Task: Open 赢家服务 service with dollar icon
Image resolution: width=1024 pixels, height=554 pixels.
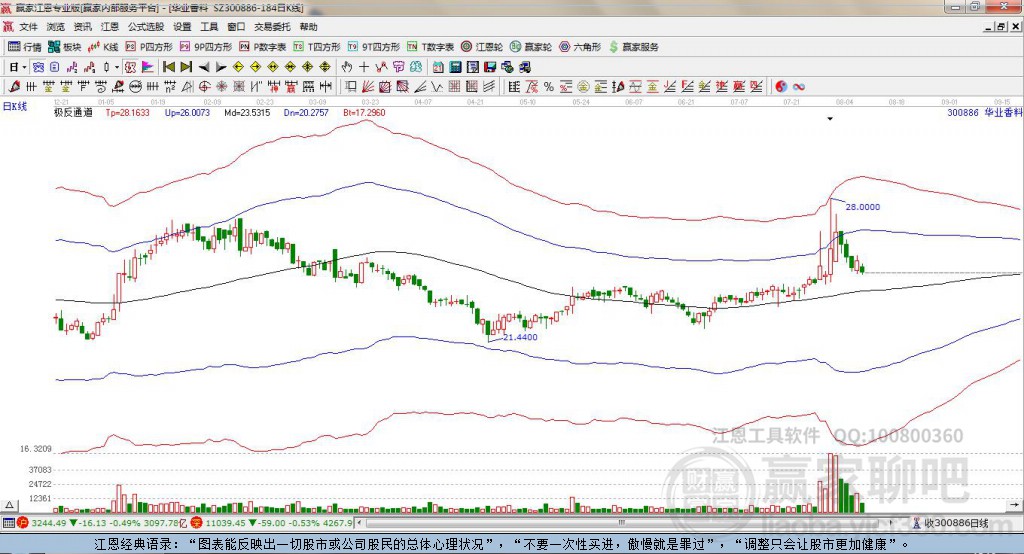Action: pyautogui.click(x=633, y=47)
